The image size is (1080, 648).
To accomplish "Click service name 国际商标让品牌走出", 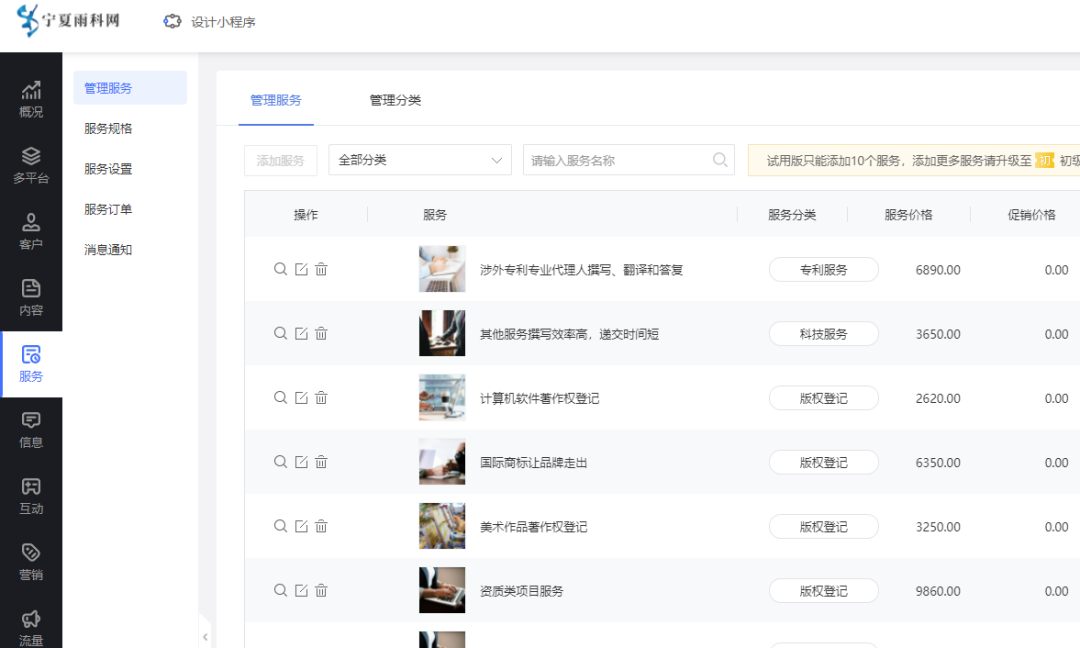I will [x=534, y=463].
